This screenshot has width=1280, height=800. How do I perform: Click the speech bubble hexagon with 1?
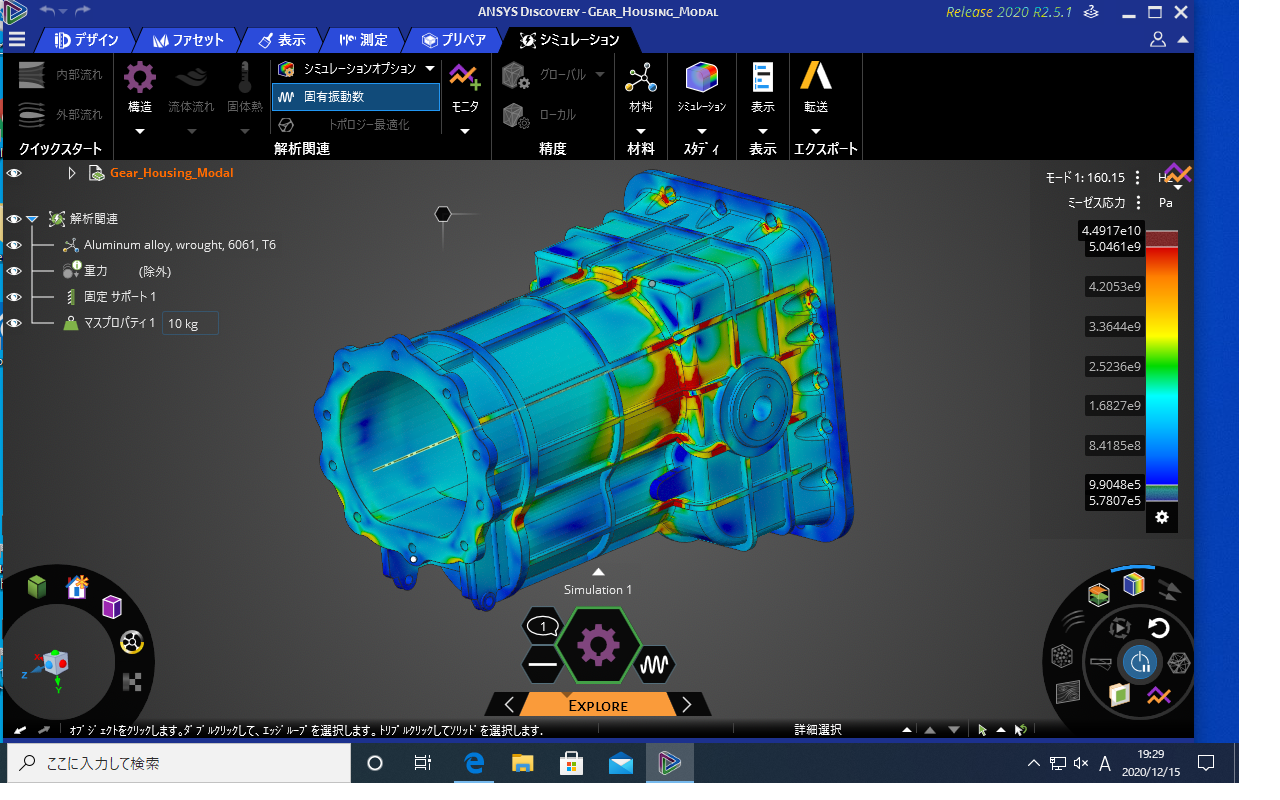point(543,626)
